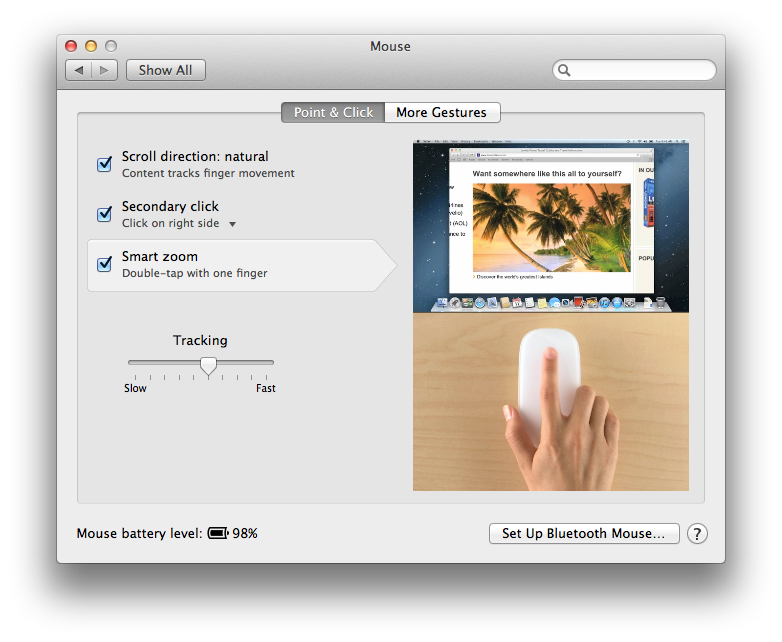Click the Secondary click label
782x642 pixels.
[x=170, y=207]
